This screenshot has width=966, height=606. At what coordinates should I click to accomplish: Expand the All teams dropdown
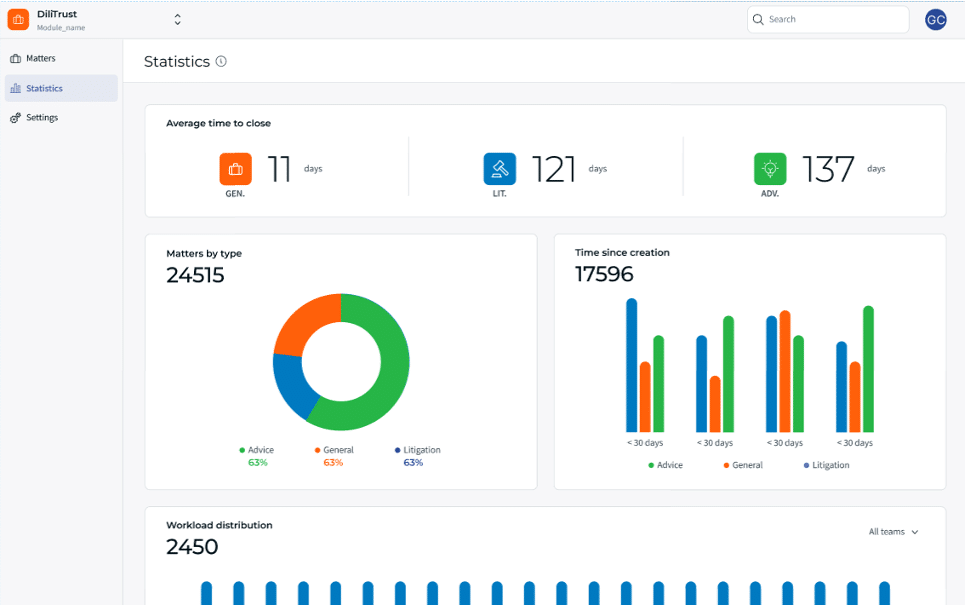(x=893, y=531)
